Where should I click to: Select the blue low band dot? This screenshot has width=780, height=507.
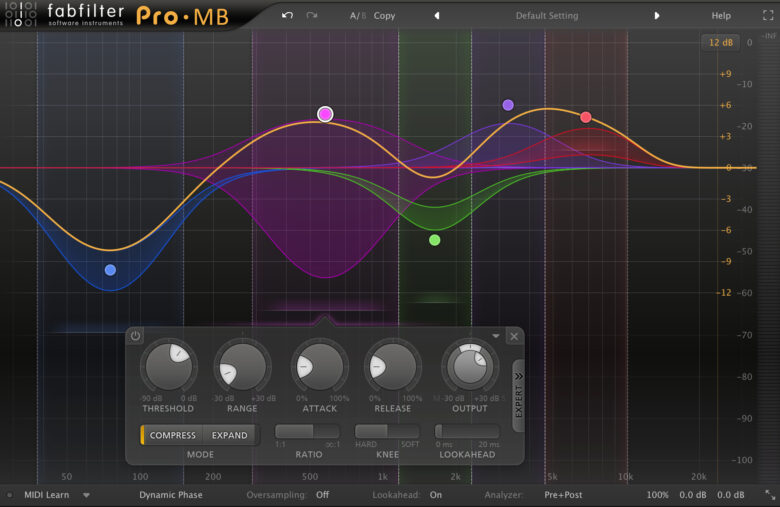pyautogui.click(x=110, y=270)
